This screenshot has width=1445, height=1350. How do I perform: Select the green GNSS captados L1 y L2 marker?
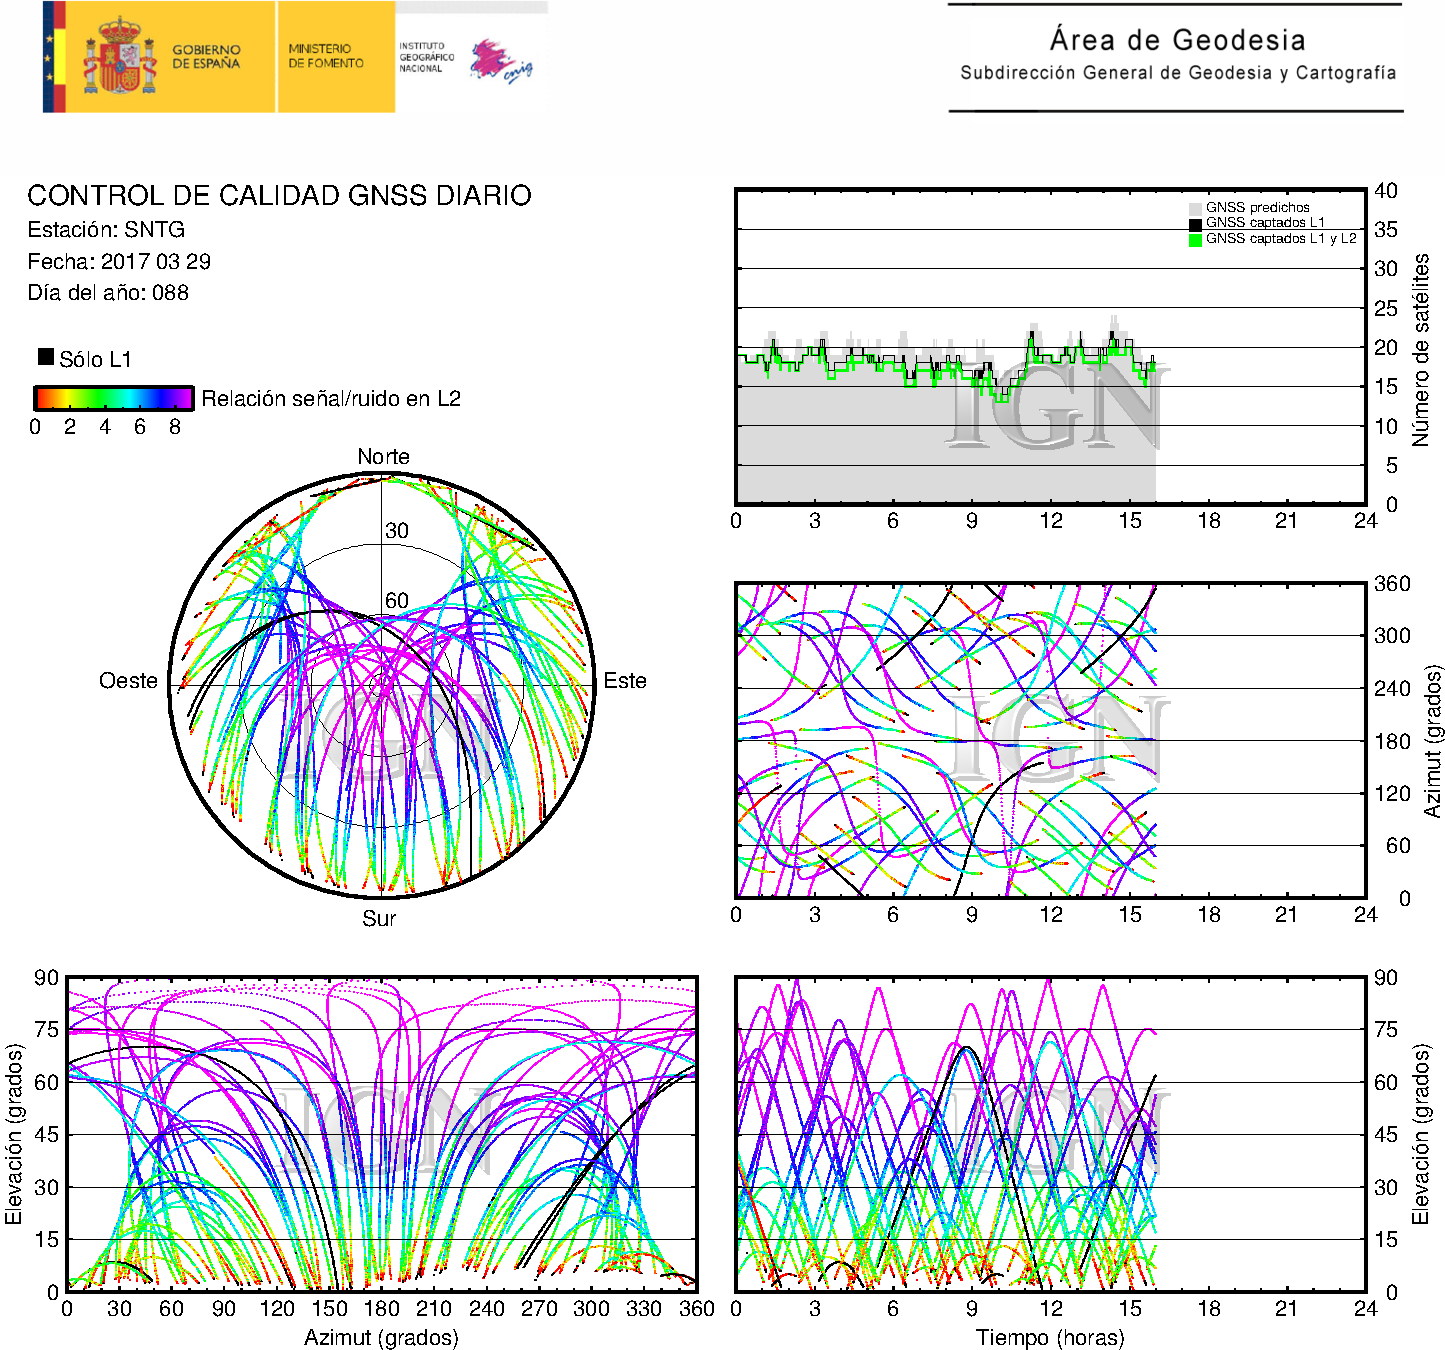click(x=1195, y=240)
